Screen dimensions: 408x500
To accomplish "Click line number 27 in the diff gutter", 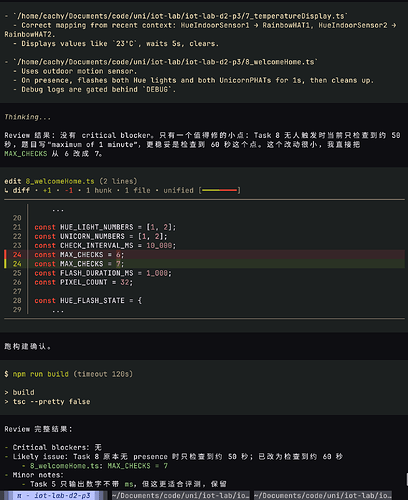I will click(17, 291).
